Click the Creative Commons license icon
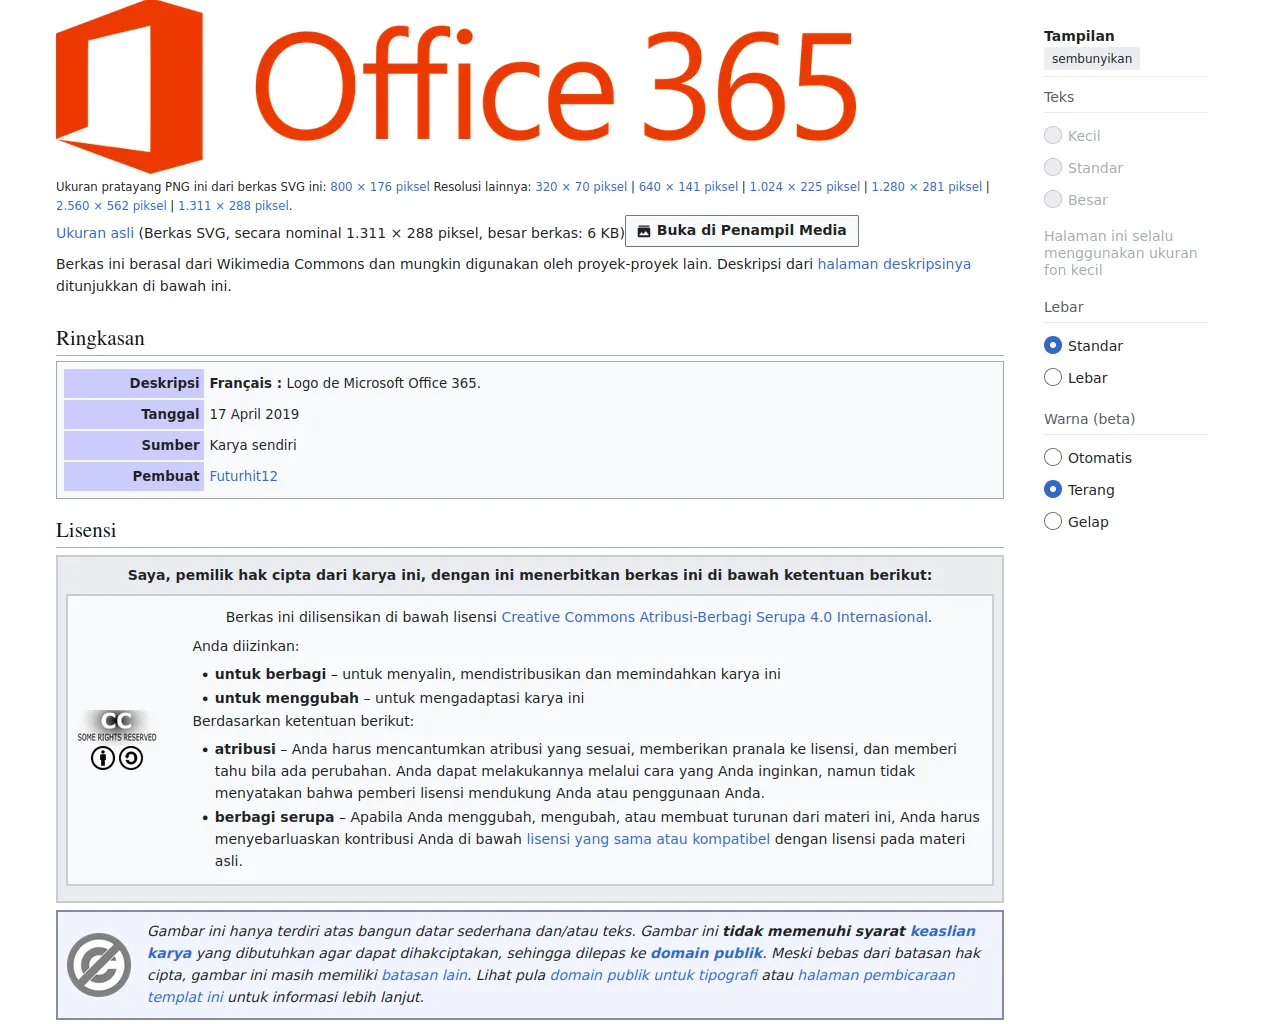The width and height of the screenshot is (1280, 1024). (x=117, y=740)
